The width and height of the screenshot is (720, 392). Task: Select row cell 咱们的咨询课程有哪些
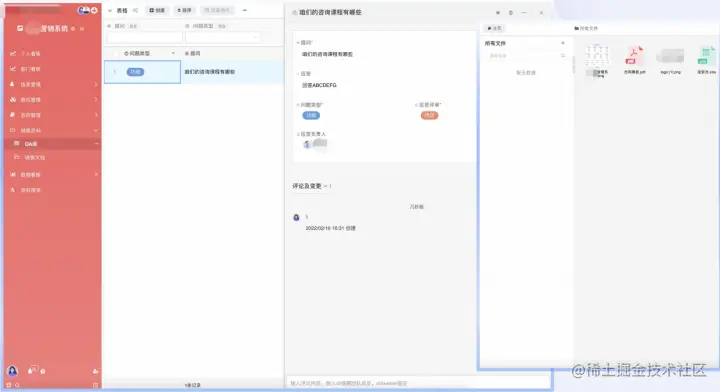pos(209,72)
